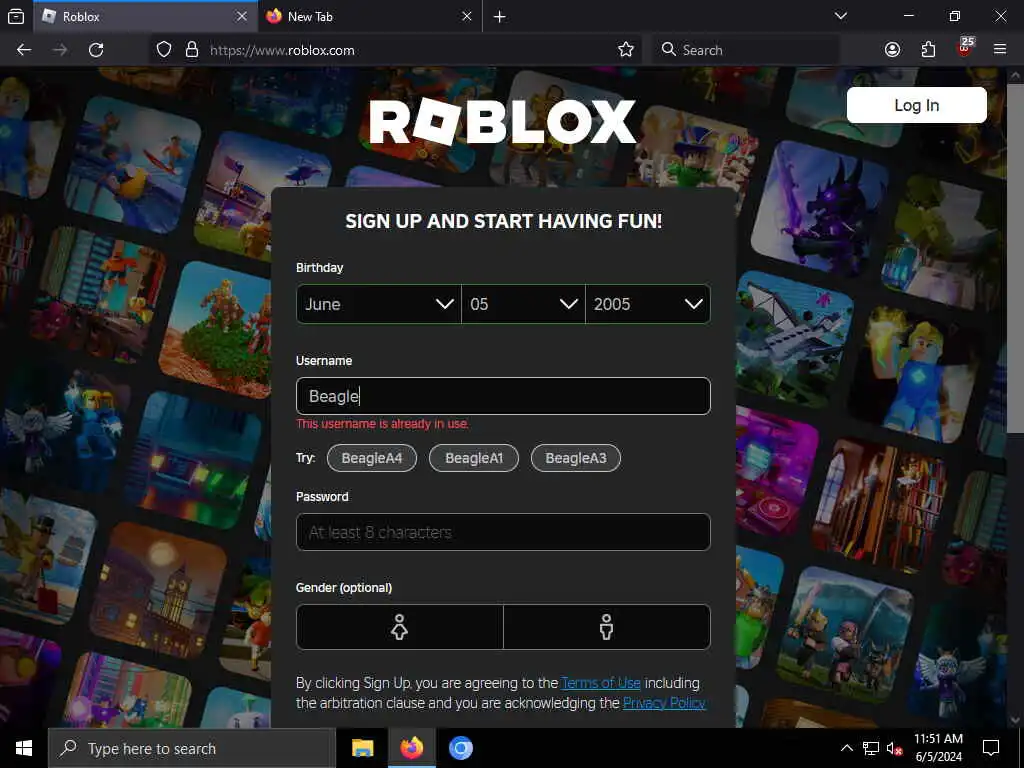Open the birthday month dropdown showing June
Screen dimensions: 1024x768
[x=379, y=304]
